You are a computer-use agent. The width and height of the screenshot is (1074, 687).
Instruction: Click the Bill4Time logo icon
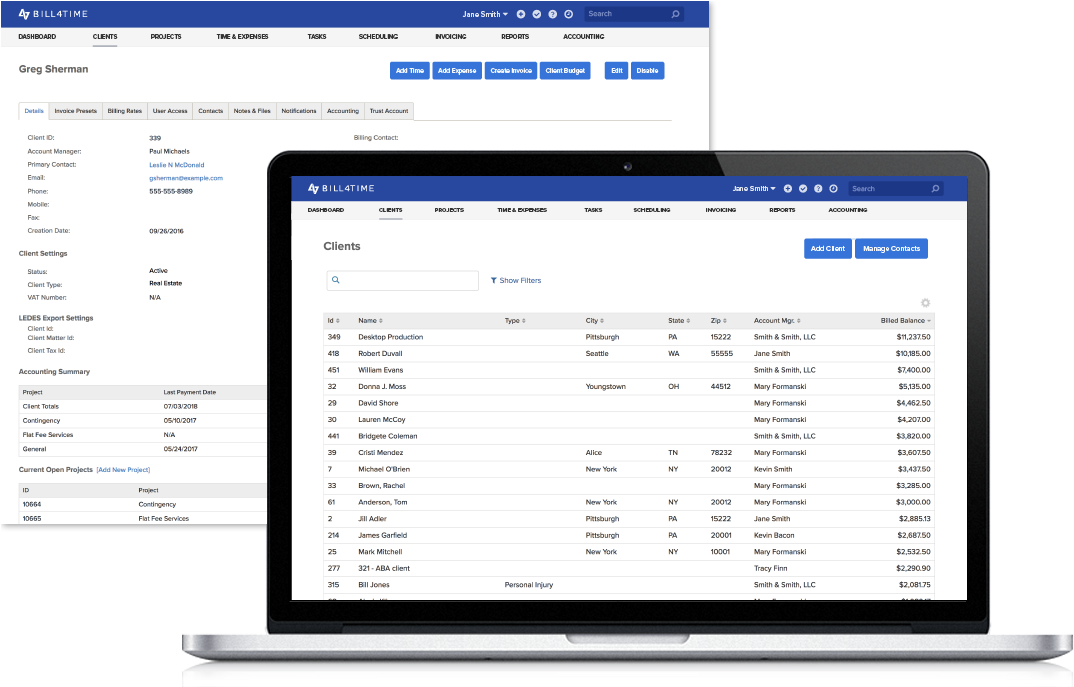tap(313, 188)
